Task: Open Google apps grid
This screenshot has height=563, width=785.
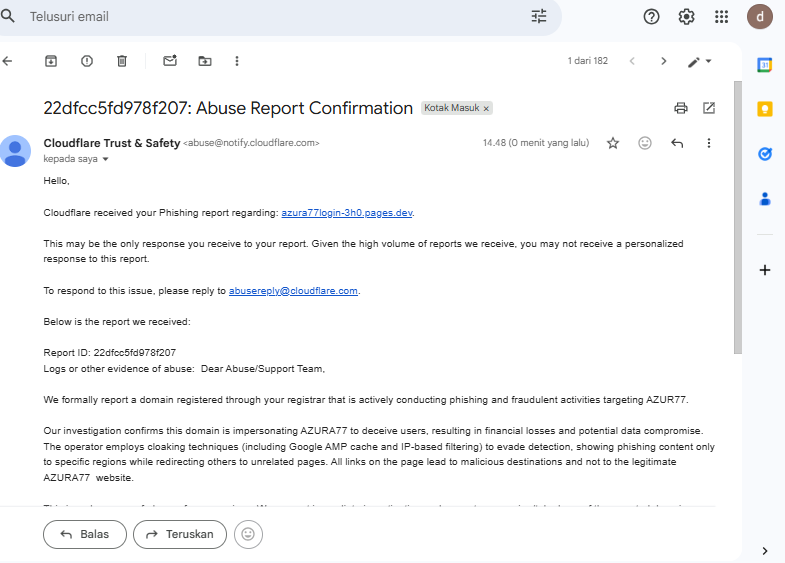Action: click(x=721, y=17)
